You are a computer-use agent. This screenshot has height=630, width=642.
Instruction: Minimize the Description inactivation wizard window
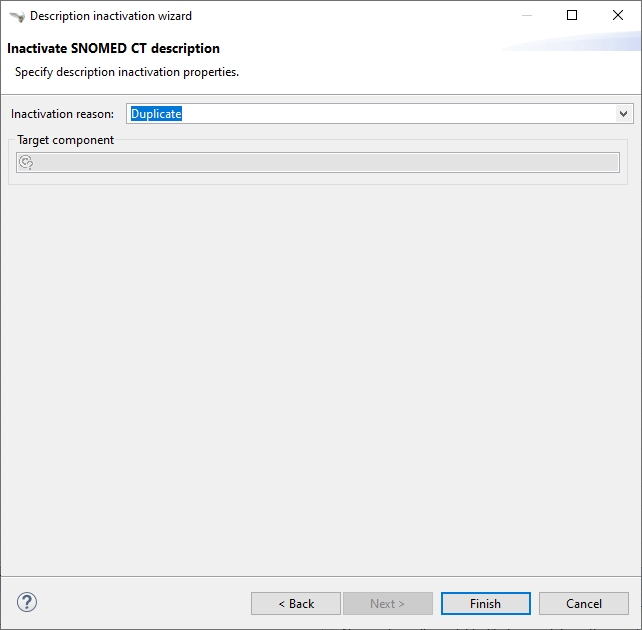click(x=526, y=16)
